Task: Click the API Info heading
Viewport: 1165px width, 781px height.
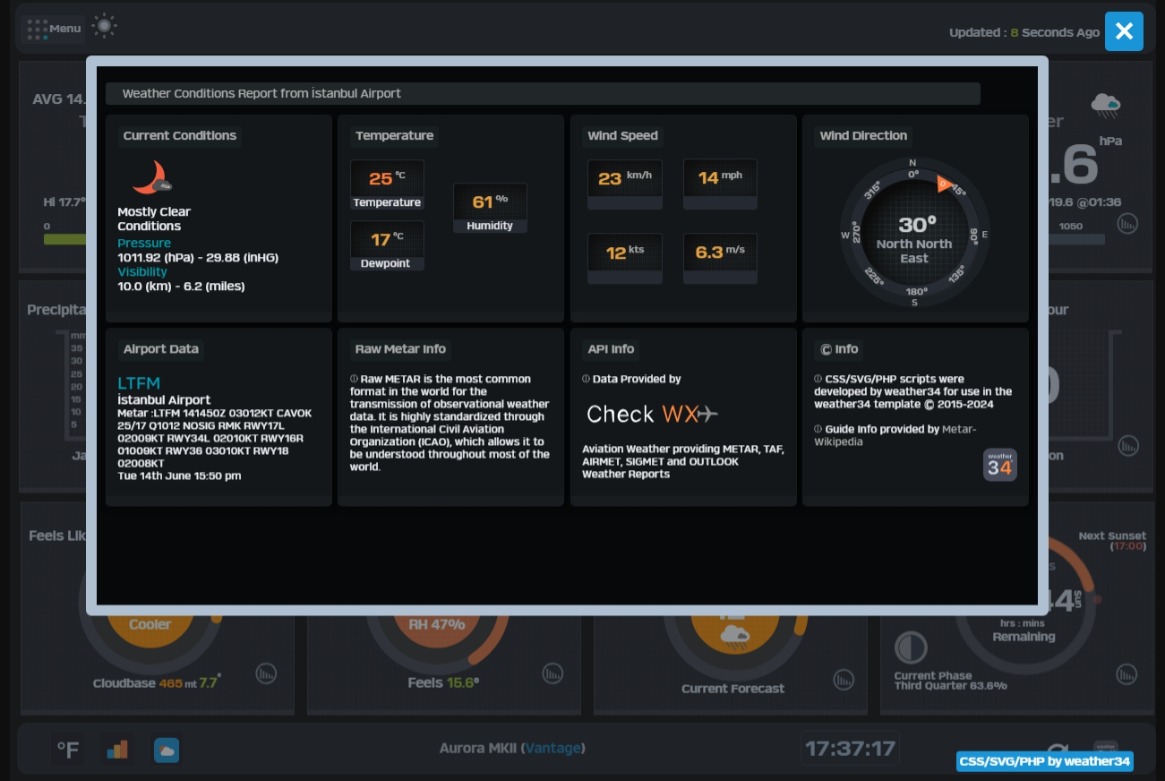Action: (x=611, y=349)
